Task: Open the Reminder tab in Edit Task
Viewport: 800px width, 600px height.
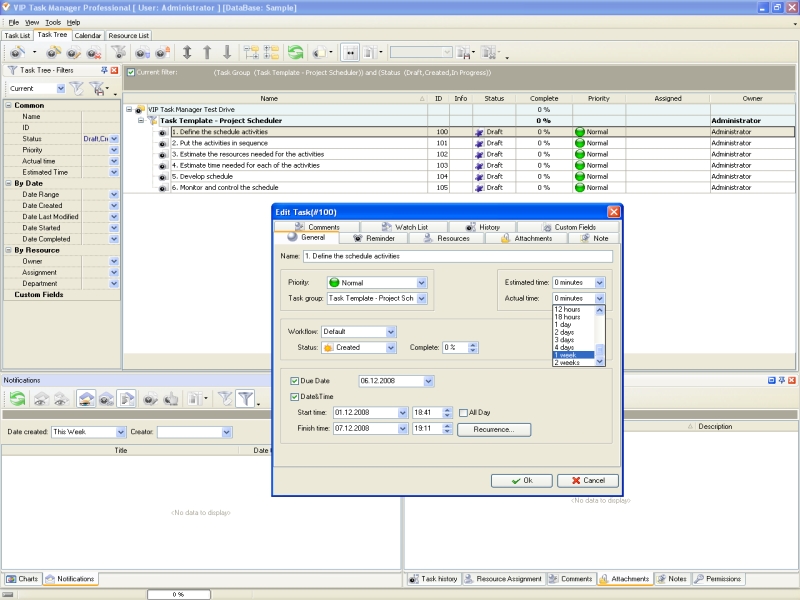Action: 374,238
